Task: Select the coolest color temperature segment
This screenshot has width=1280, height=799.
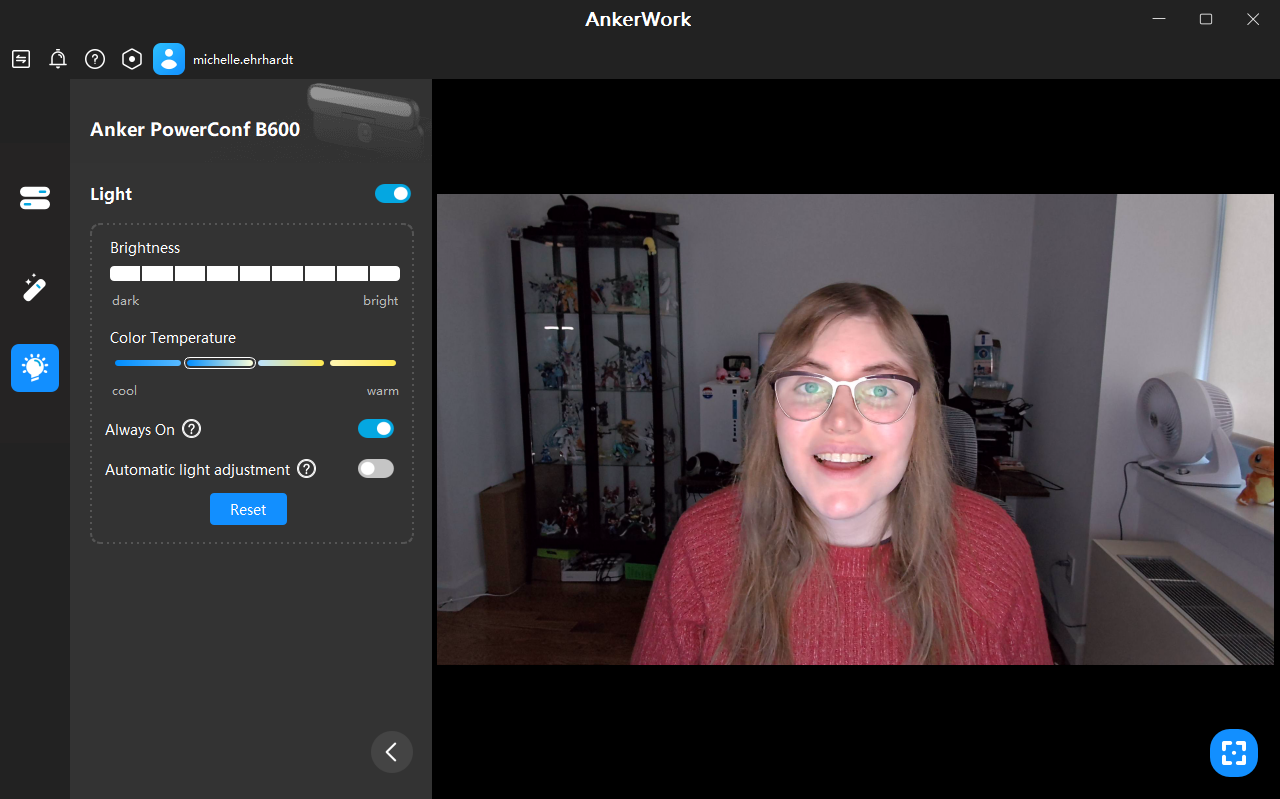Action: [148, 363]
